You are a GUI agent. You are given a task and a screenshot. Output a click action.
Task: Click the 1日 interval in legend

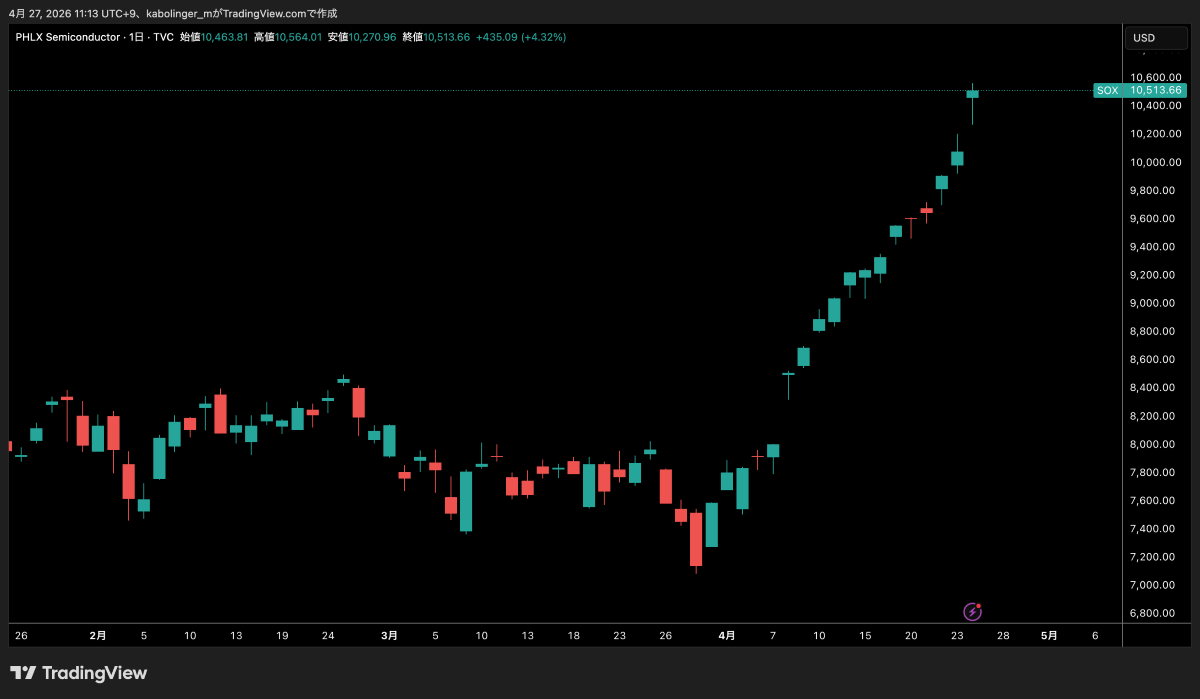point(137,37)
